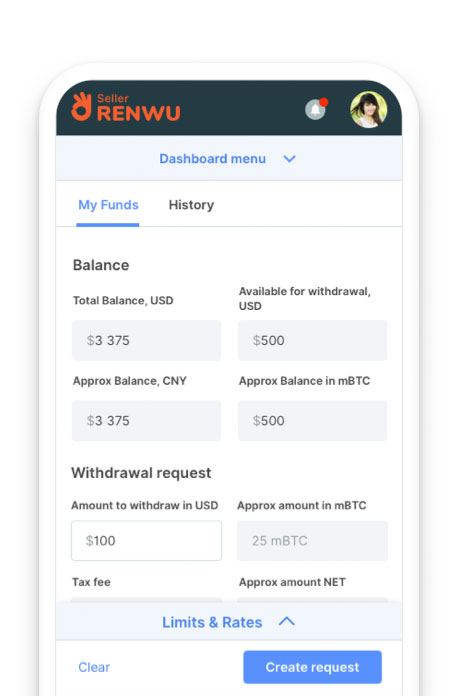Open the user profile avatar

click(369, 110)
